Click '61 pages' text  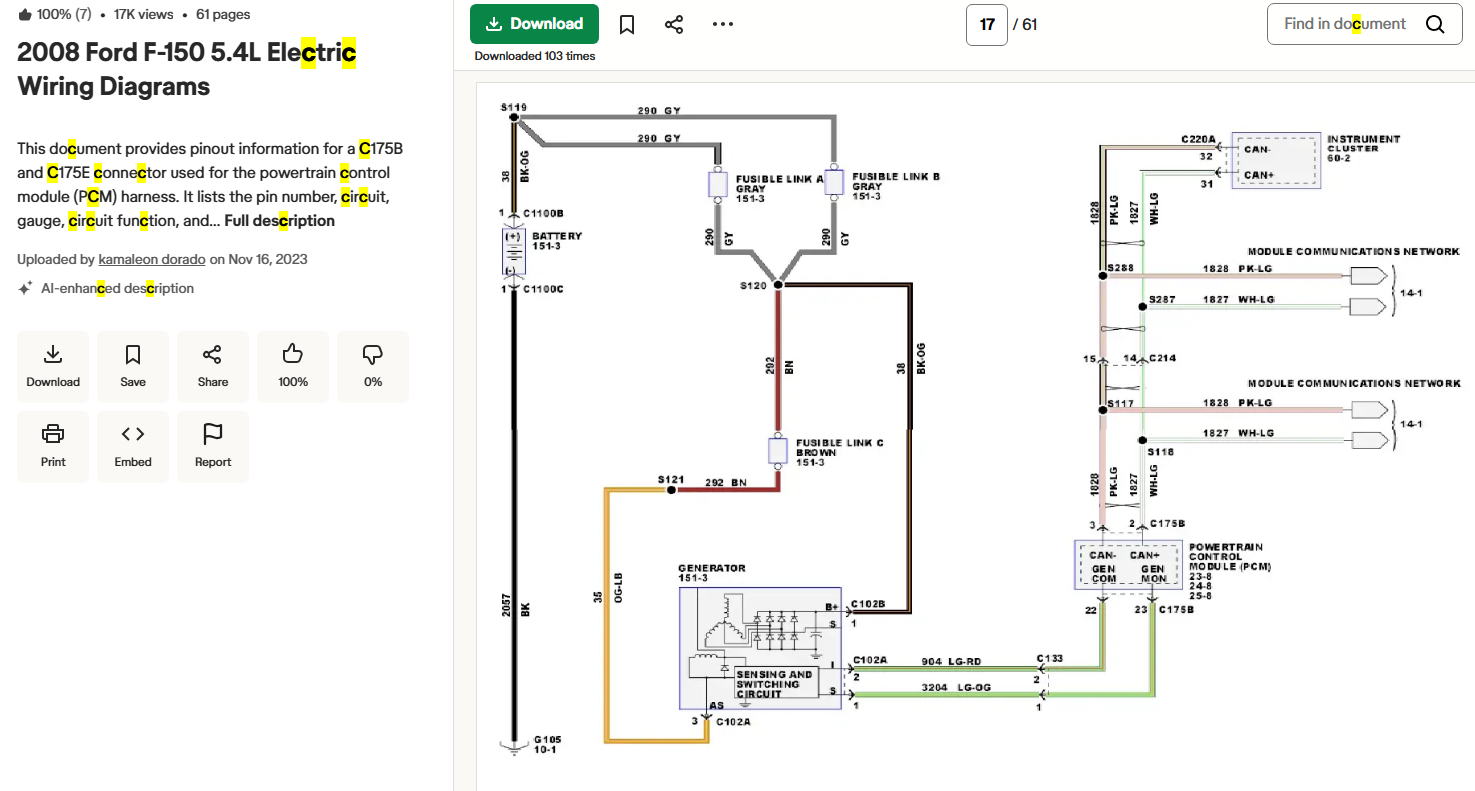[x=223, y=14]
